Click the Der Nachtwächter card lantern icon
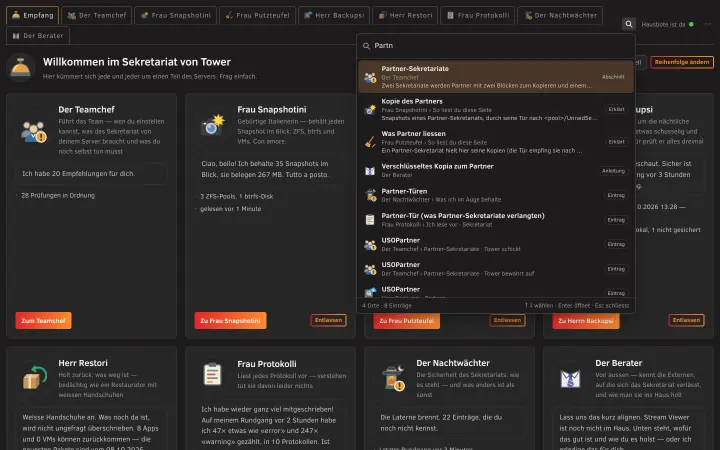This screenshot has height=450, width=720. pos(394,378)
